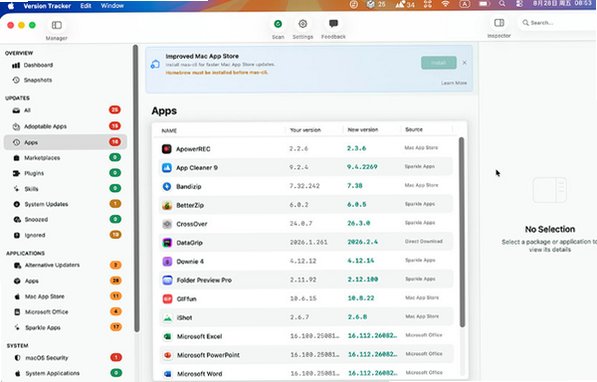
Task: Click the Folder Preview Pro icon
Action: [x=167, y=280]
